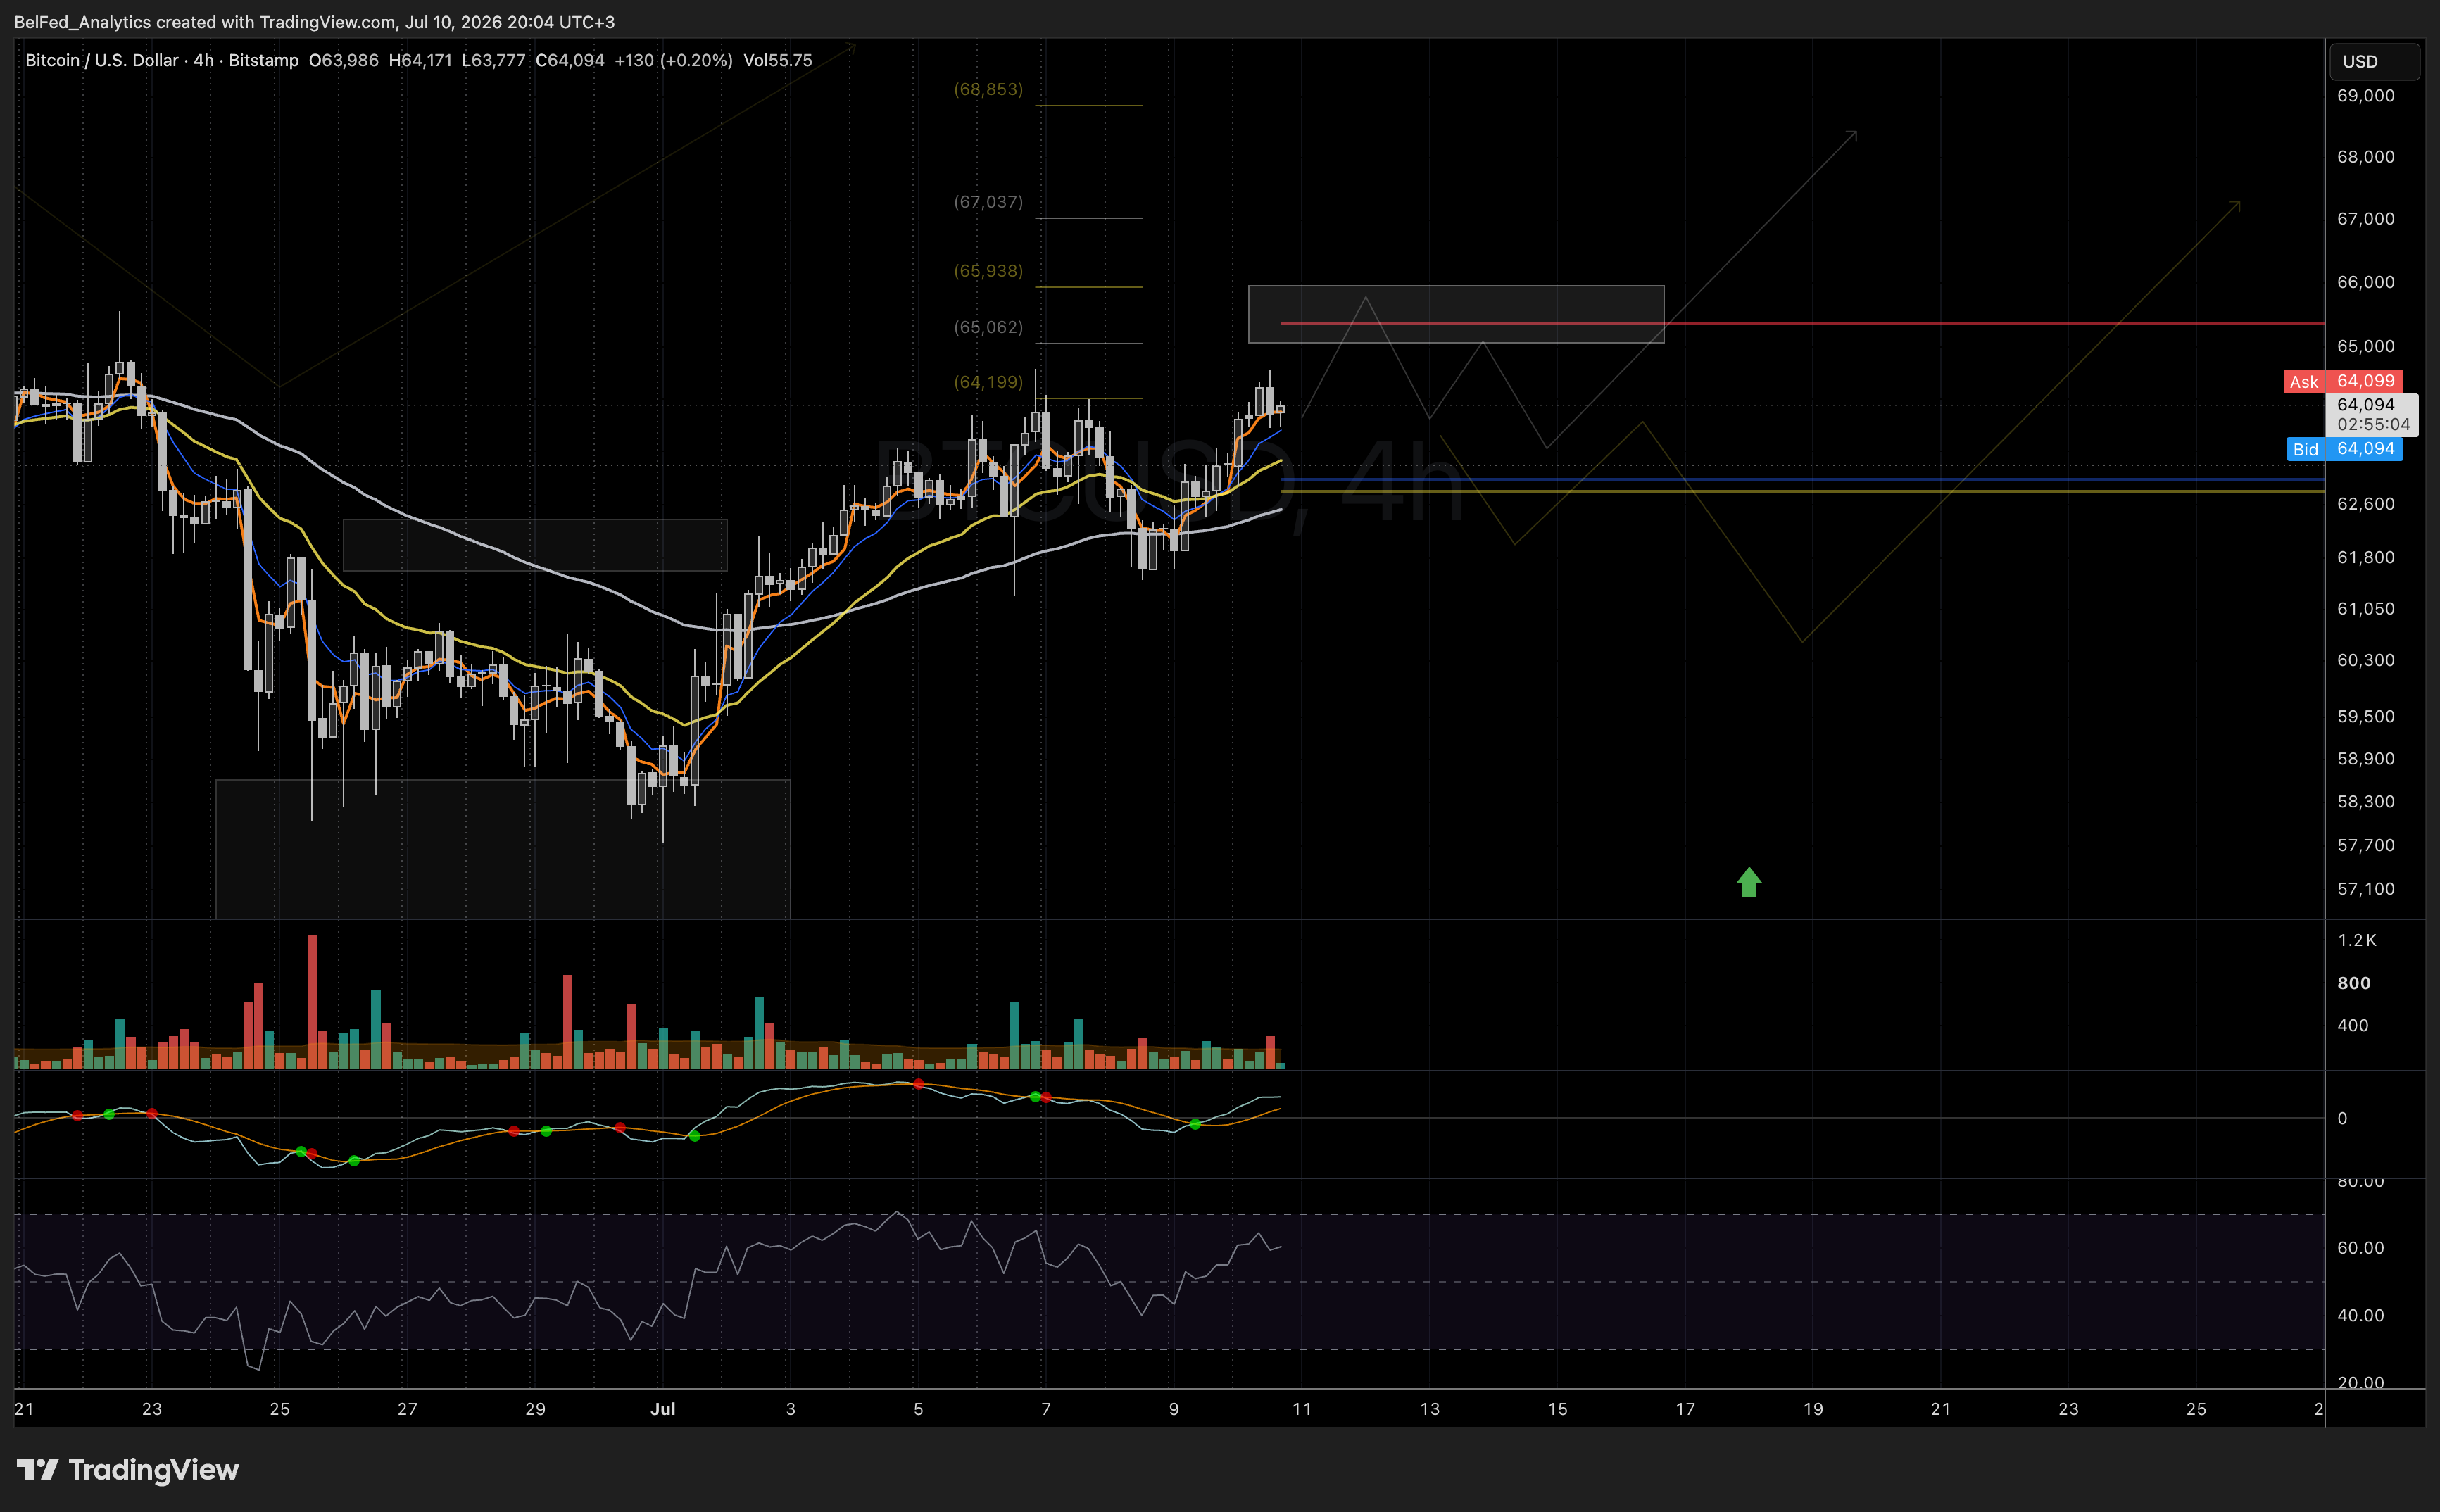Click the +130 (+0.20%) change value
The width and height of the screenshot is (2440, 1512).
673,60
